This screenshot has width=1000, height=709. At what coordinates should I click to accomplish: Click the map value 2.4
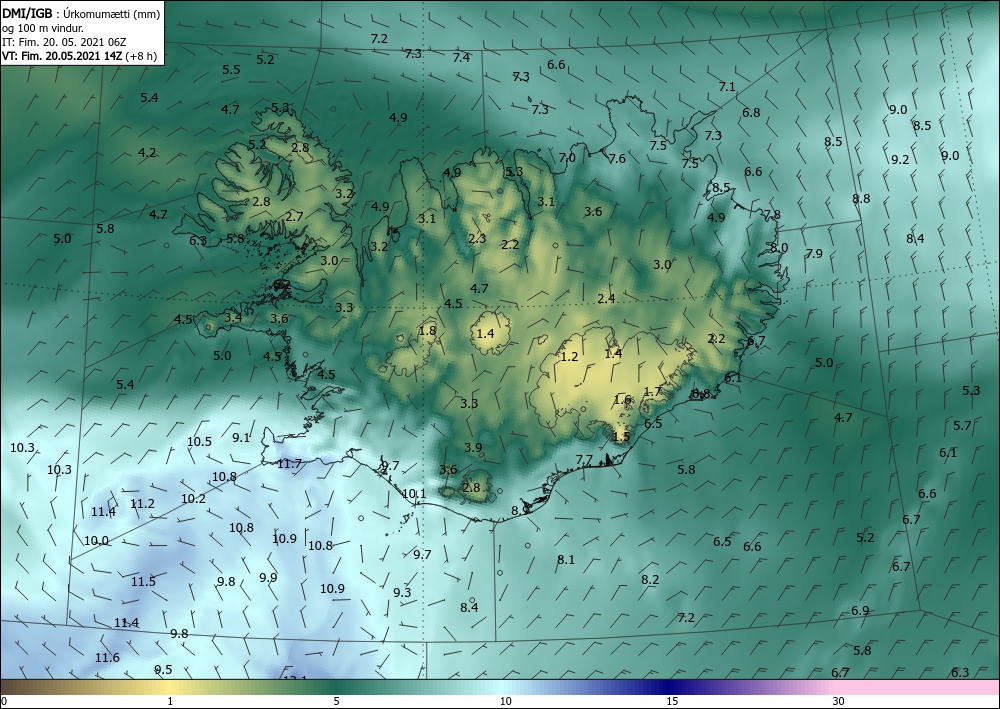pyautogui.click(x=606, y=298)
